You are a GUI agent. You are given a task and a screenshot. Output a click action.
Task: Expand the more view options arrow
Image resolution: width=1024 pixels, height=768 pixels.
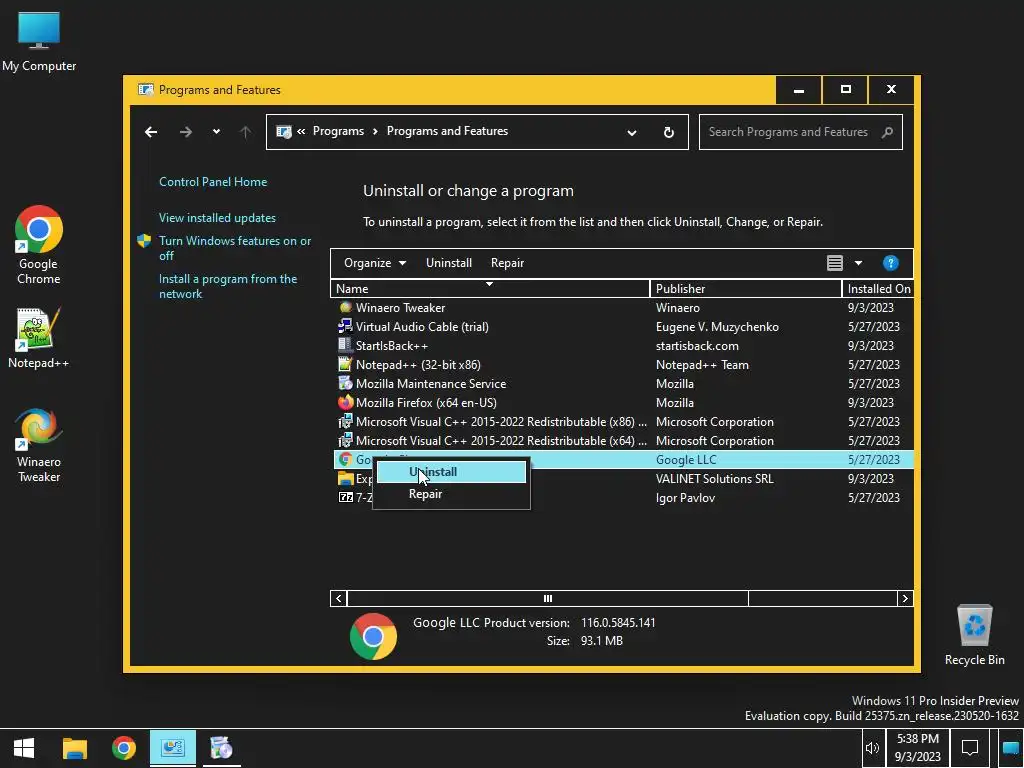tap(858, 263)
